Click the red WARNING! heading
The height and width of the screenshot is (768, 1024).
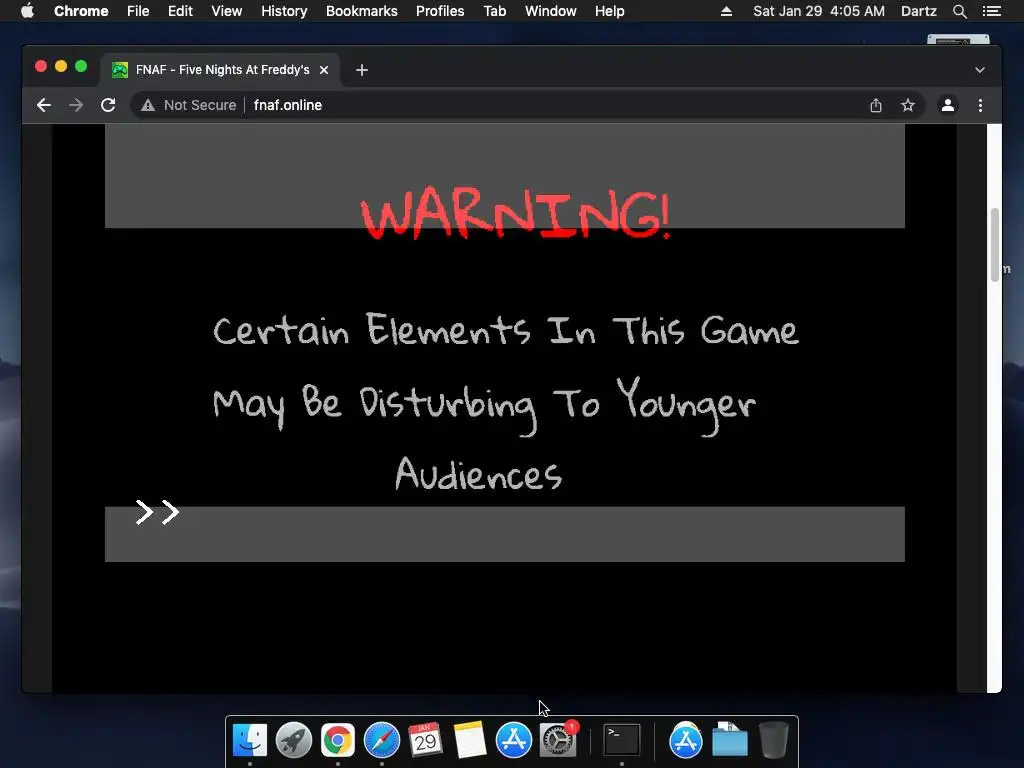pos(516,214)
